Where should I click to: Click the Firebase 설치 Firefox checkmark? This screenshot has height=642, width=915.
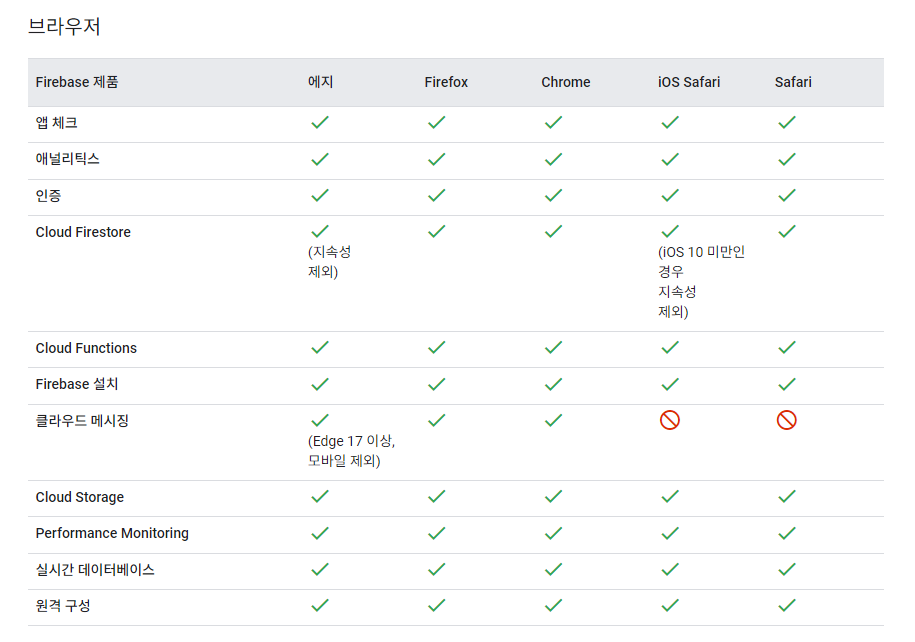pos(436,385)
